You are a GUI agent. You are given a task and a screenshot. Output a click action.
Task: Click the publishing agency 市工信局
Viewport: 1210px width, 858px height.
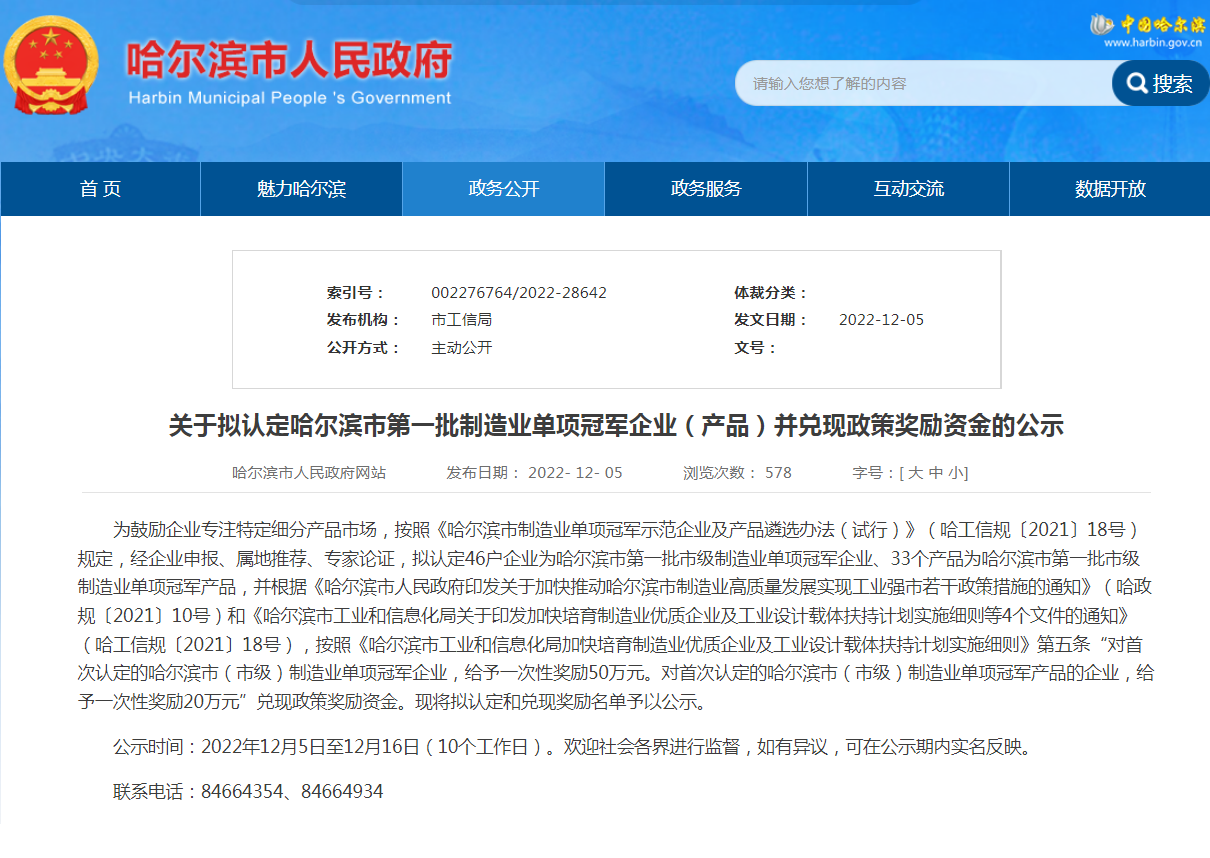[461, 320]
